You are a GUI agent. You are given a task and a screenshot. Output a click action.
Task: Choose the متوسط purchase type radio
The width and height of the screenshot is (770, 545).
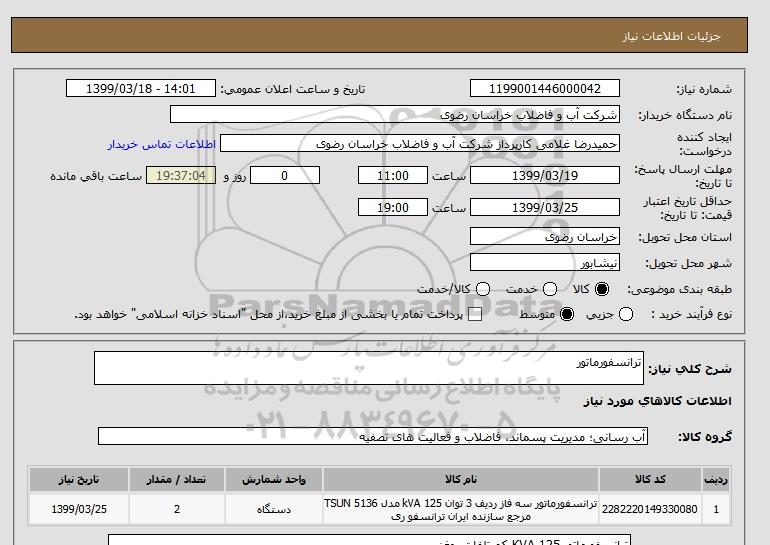567,314
